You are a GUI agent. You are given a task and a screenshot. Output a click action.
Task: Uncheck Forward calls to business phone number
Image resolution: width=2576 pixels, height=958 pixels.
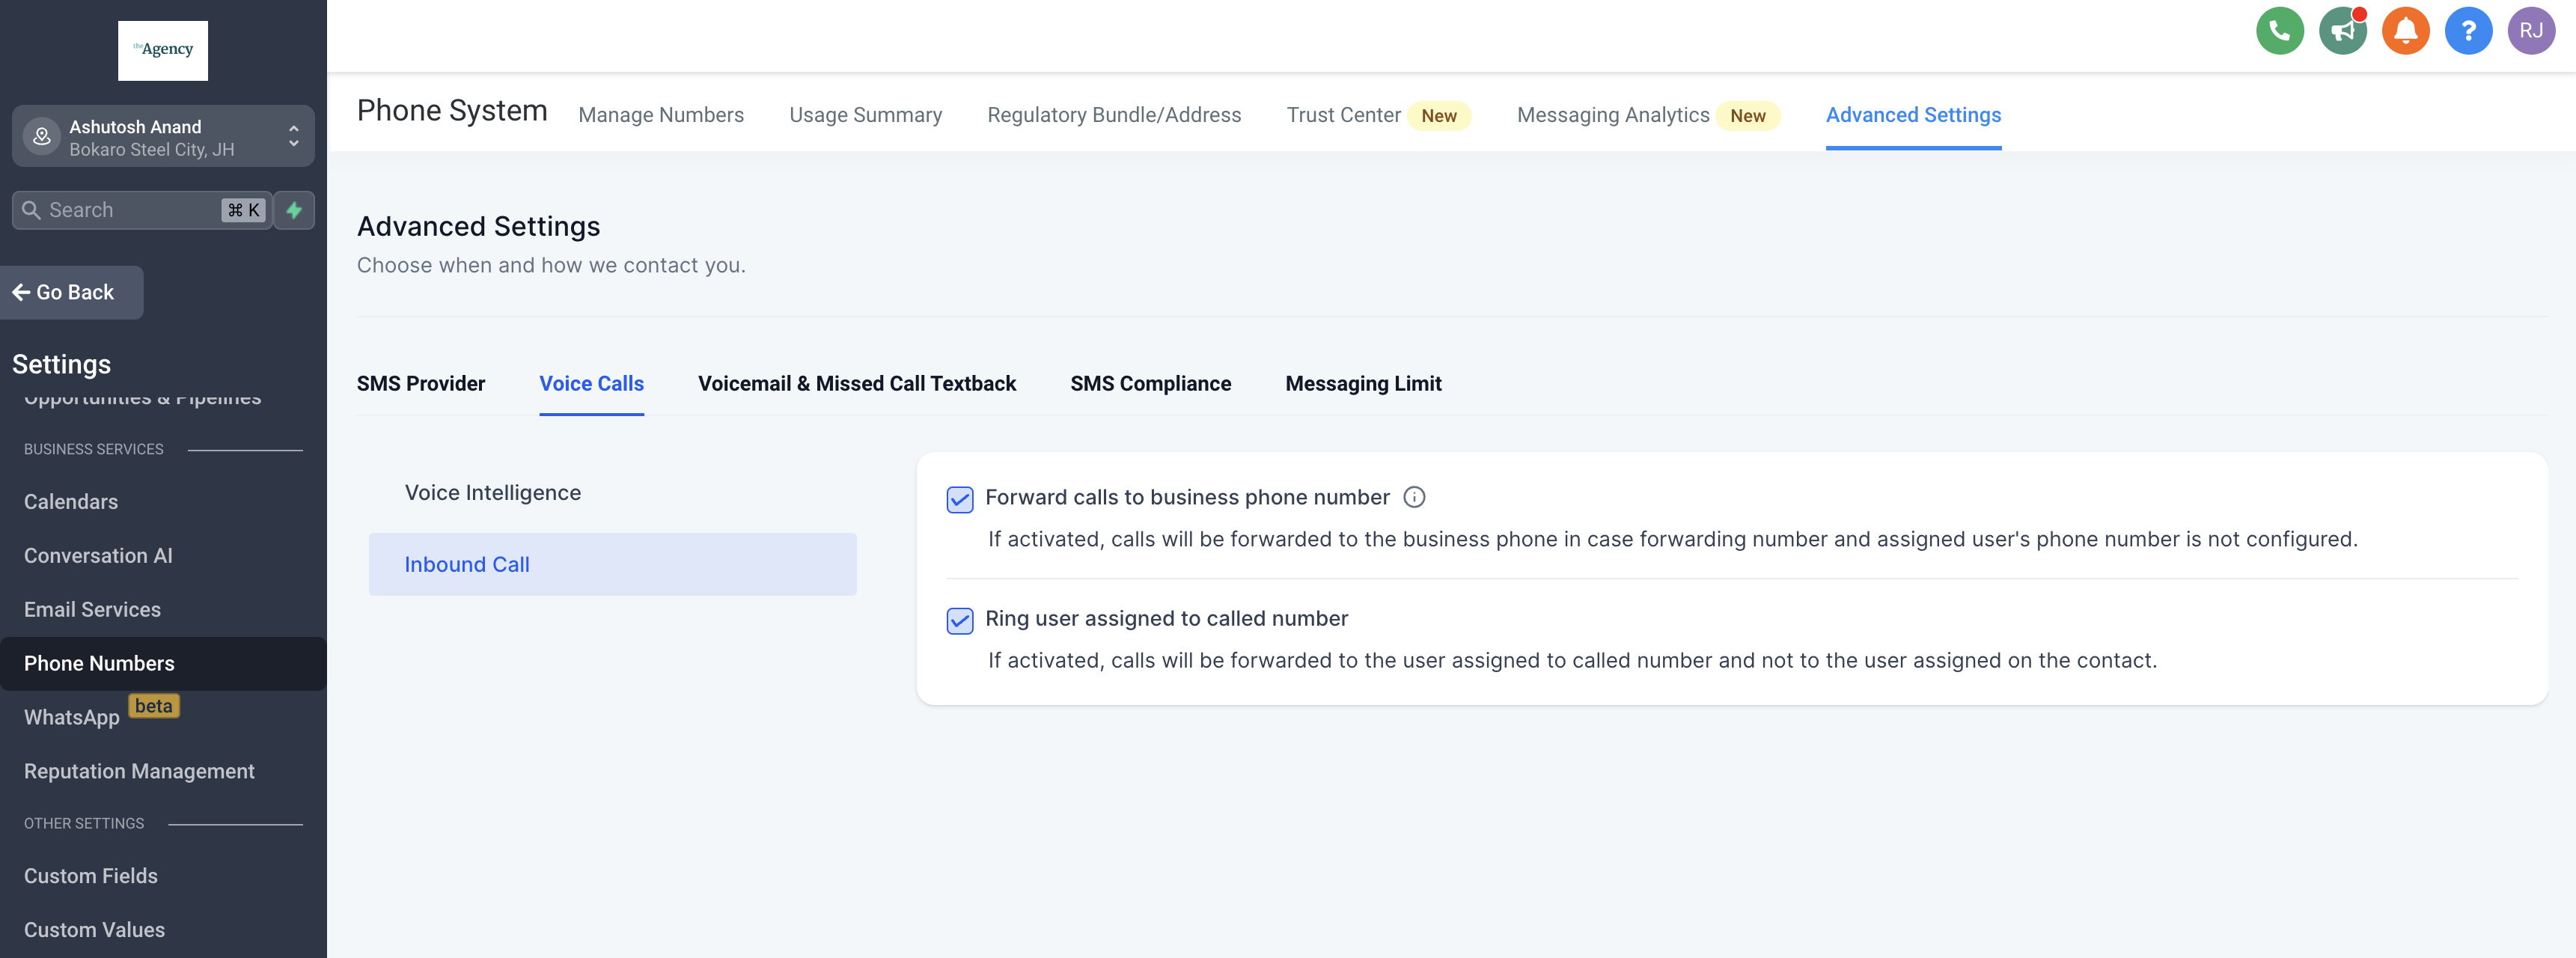click(x=959, y=499)
